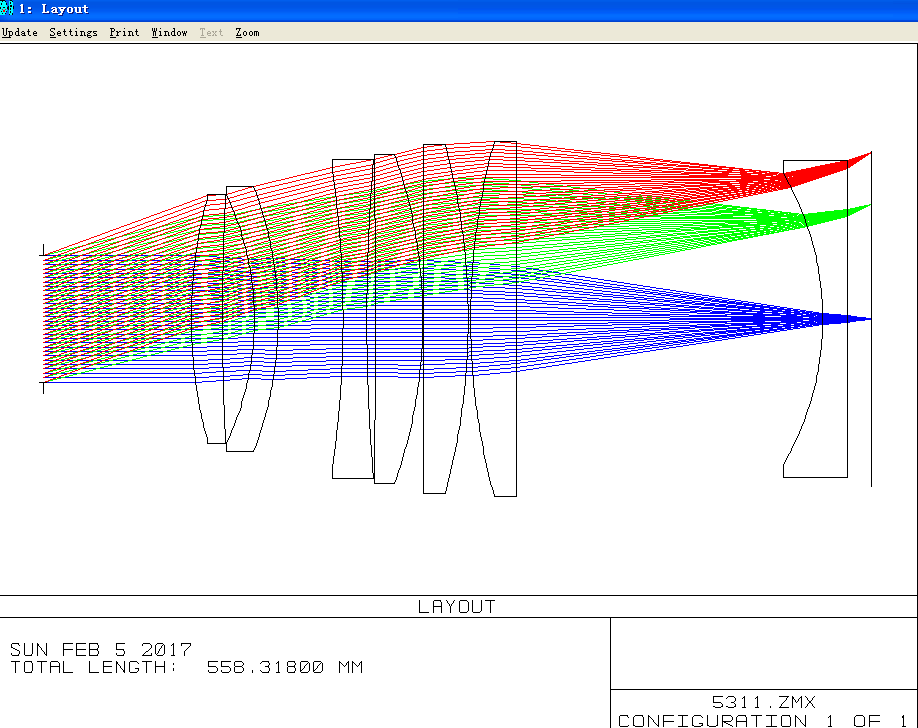Open the Zoom menu

[248, 33]
